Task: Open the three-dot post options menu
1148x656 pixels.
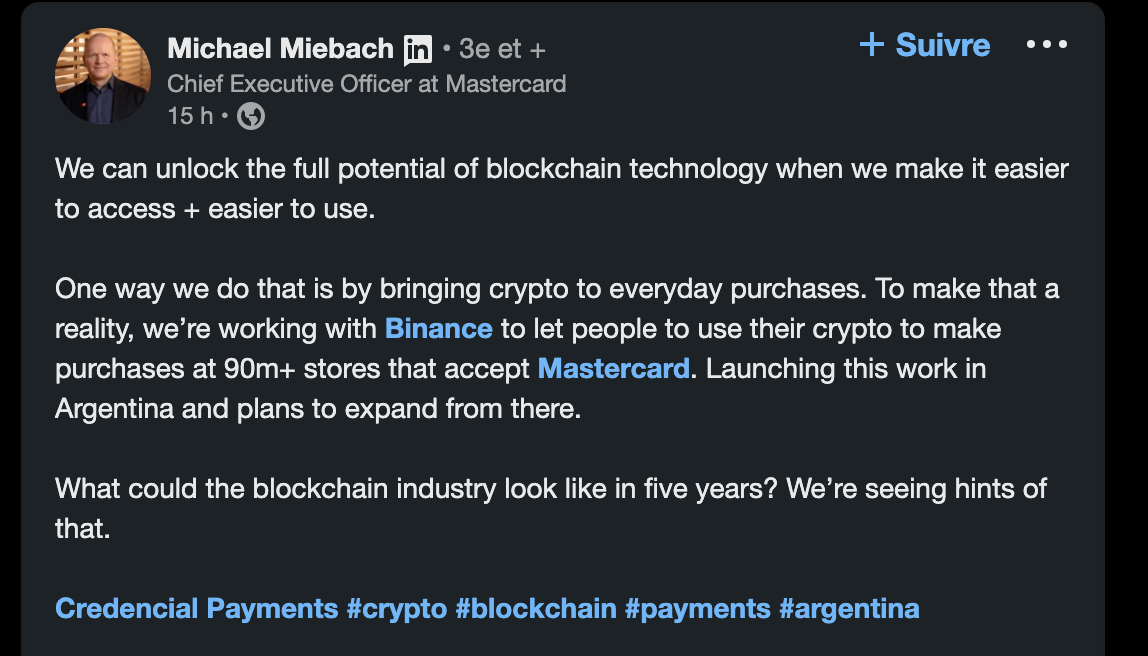Action: point(1047,45)
